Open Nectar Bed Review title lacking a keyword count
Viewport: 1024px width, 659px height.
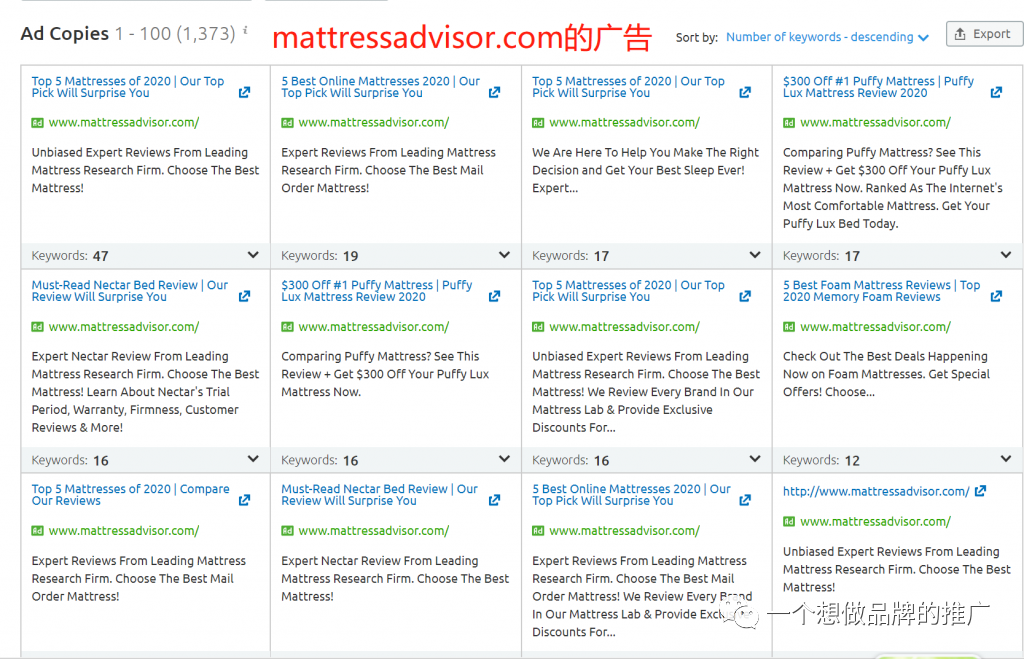pos(379,494)
